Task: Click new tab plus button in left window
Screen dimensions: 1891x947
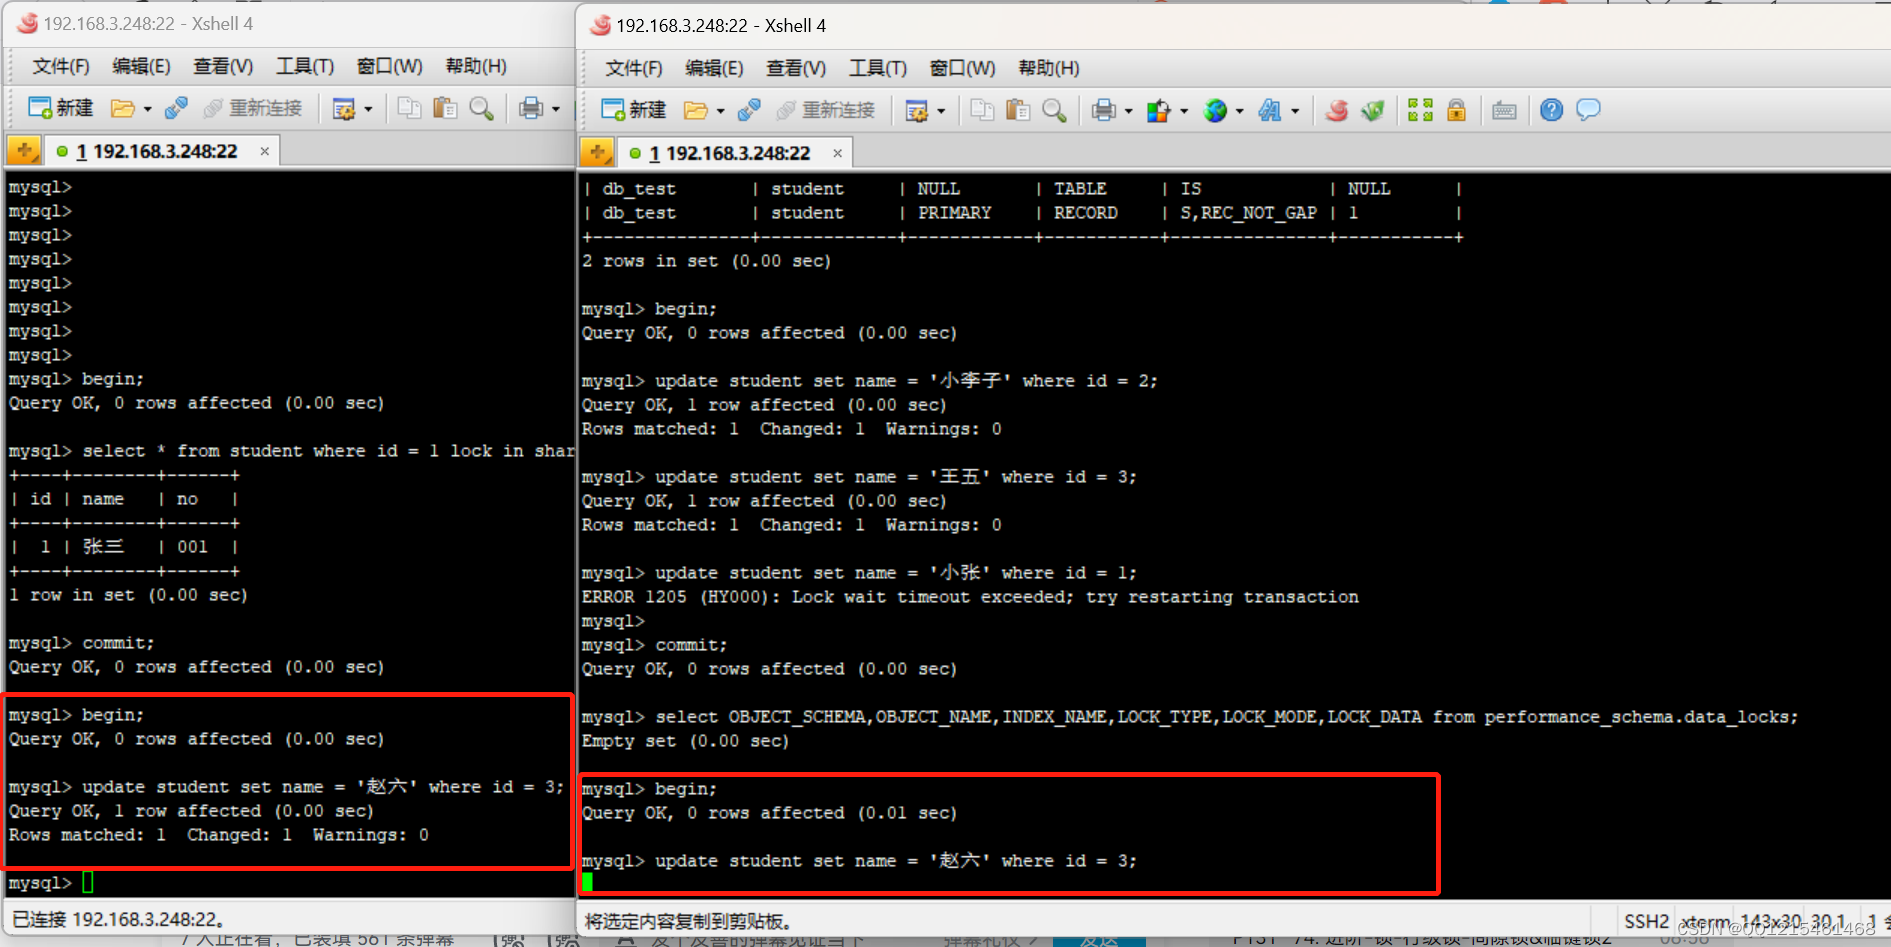Action: [x=24, y=151]
